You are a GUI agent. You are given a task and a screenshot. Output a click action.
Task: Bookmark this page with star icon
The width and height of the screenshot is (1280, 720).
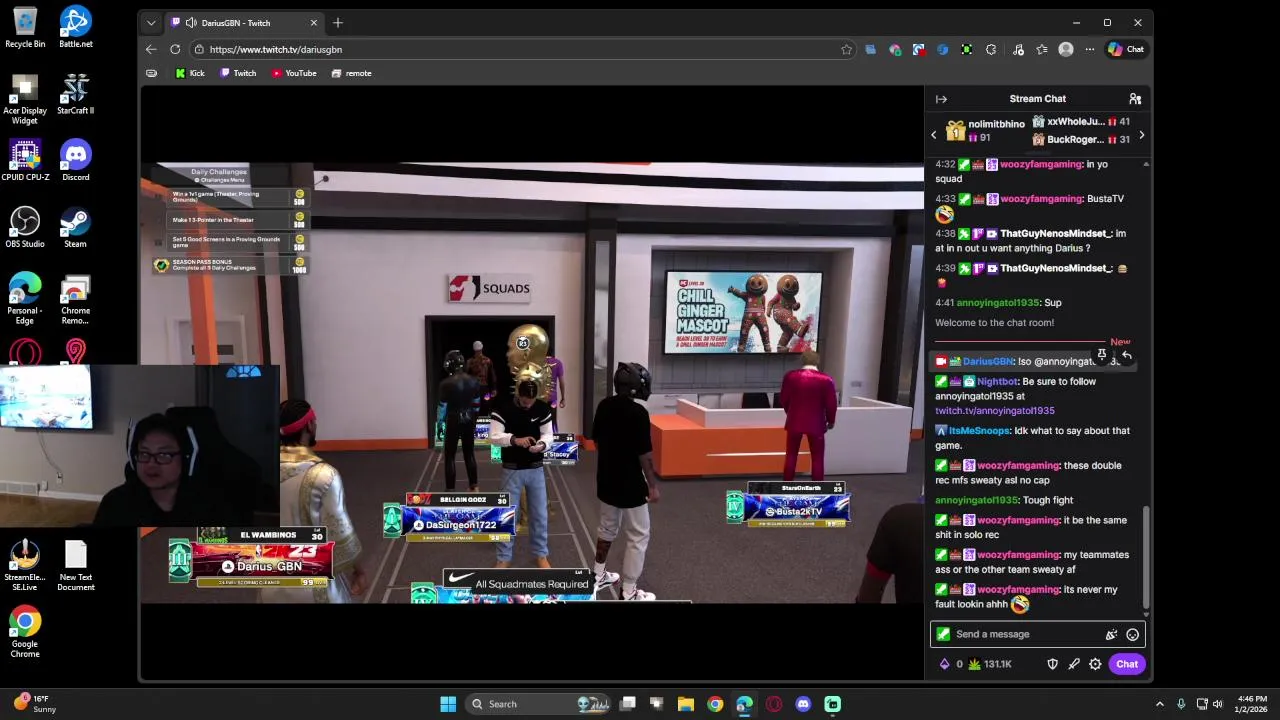(x=846, y=49)
